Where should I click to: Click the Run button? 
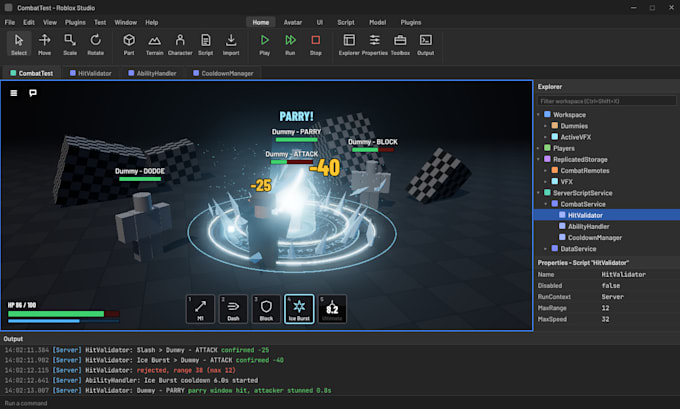(290, 44)
